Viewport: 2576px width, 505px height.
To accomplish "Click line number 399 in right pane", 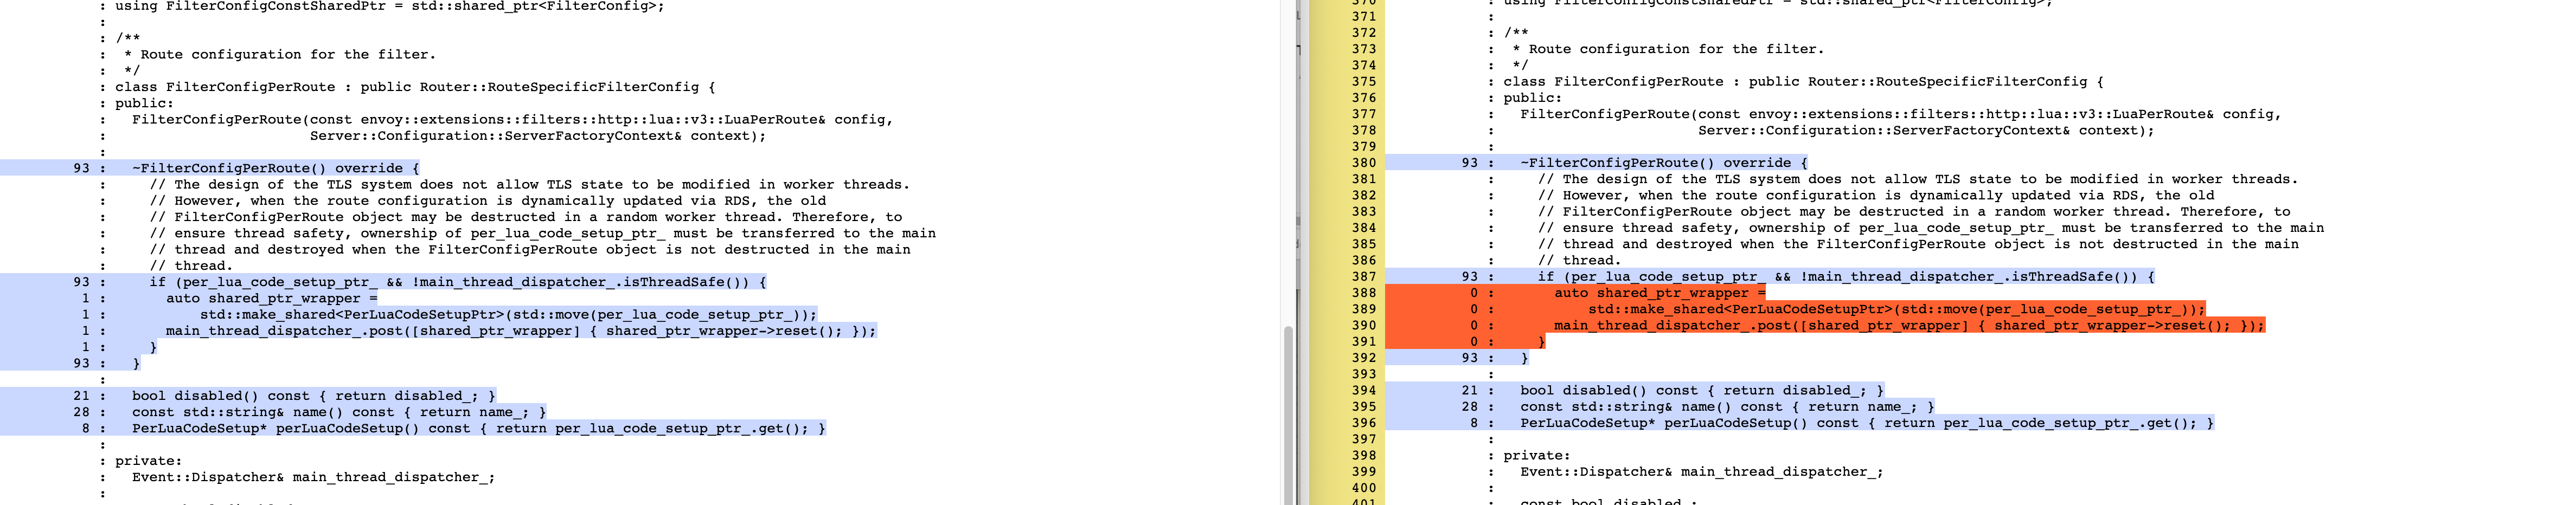I will pos(1364,472).
